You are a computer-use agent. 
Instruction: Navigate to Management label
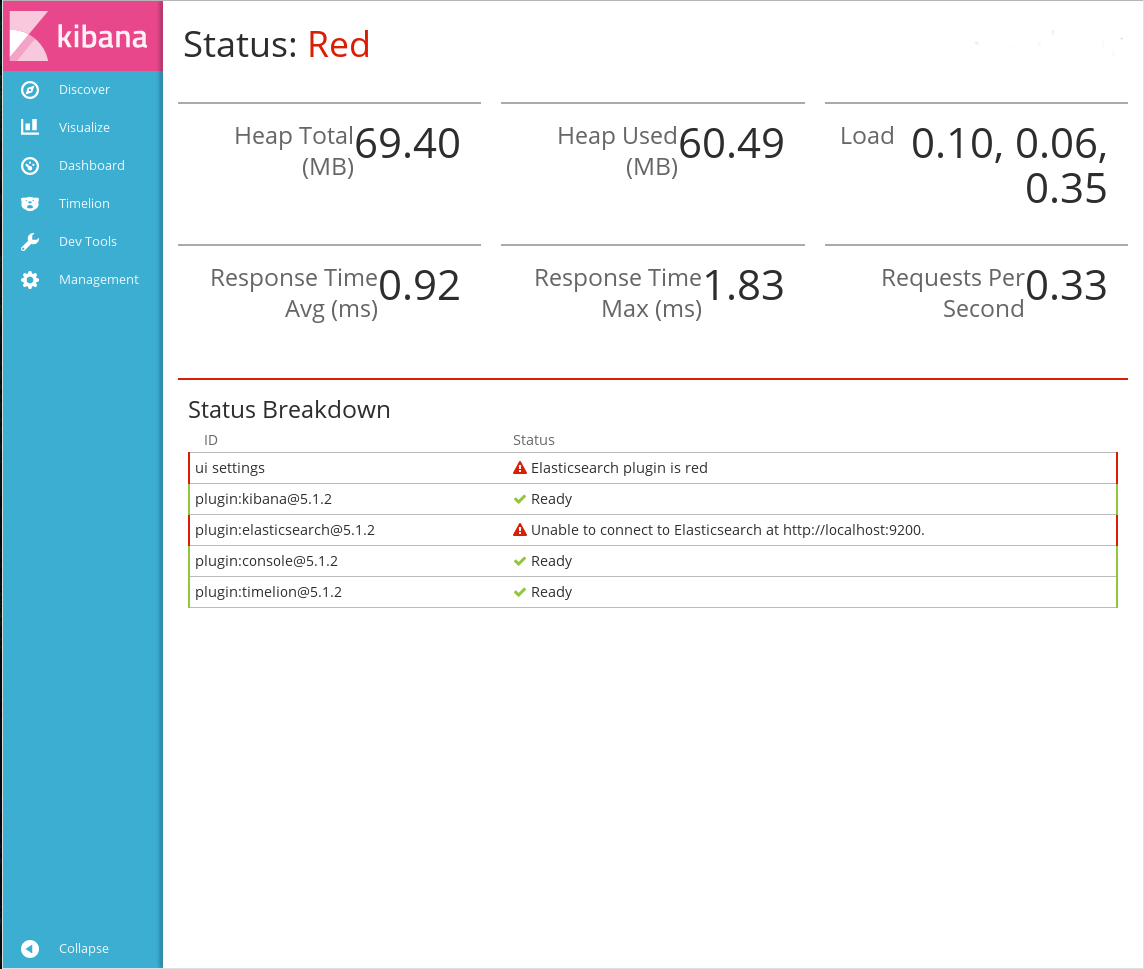point(98,279)
